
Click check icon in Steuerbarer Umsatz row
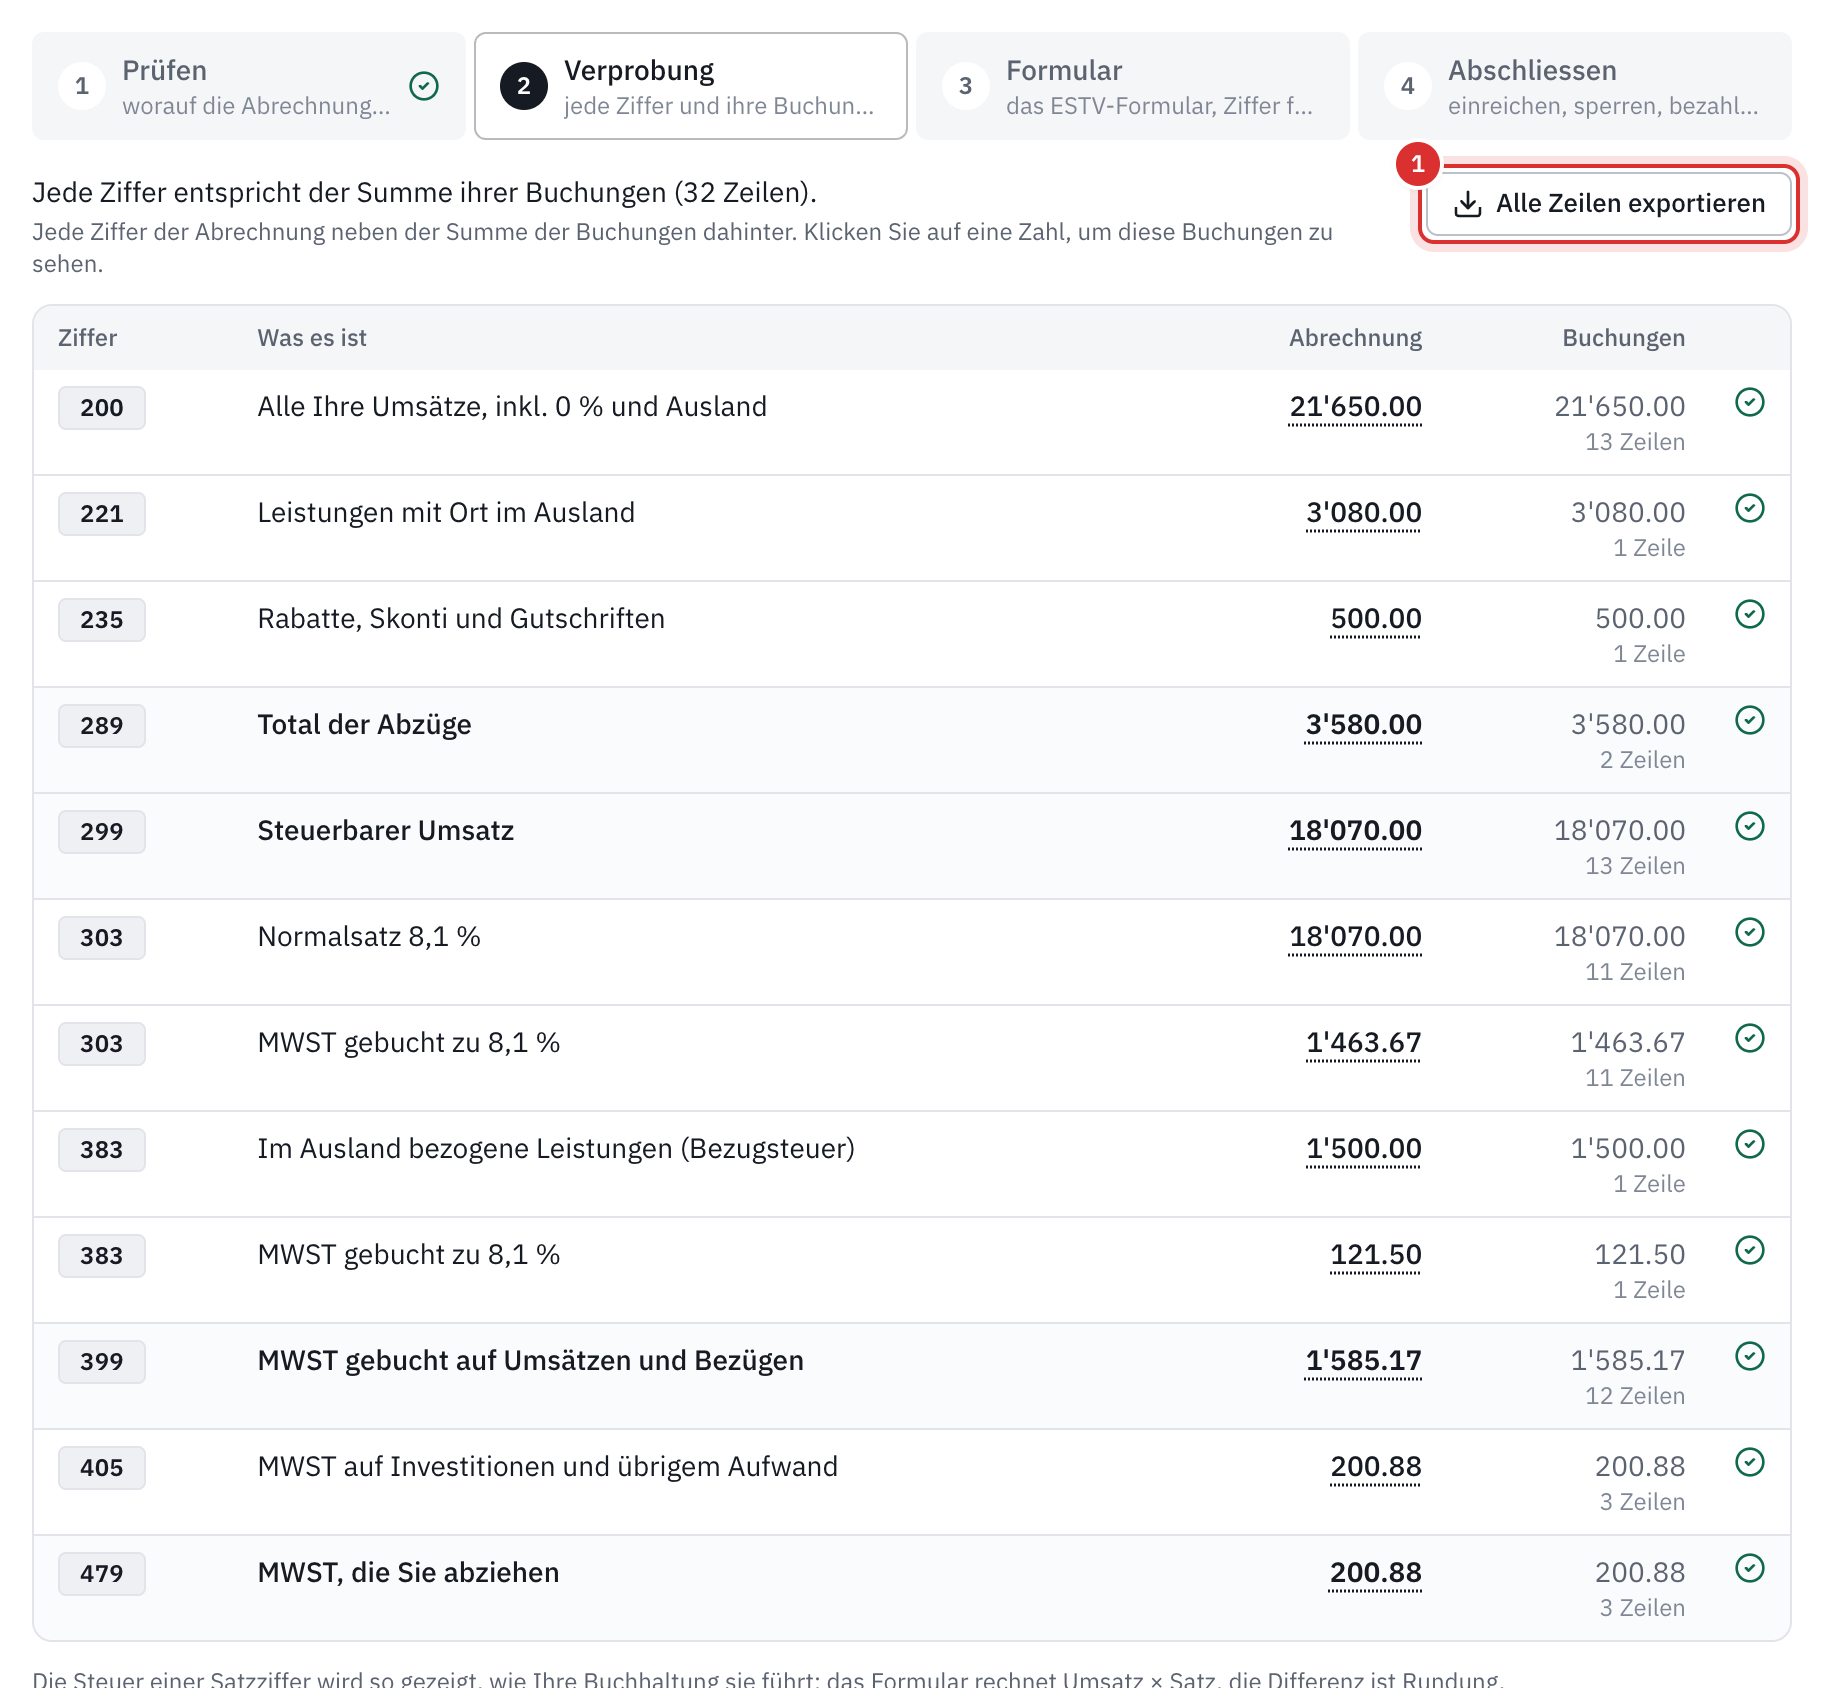pyautogui.click(x=1749, y=826)
